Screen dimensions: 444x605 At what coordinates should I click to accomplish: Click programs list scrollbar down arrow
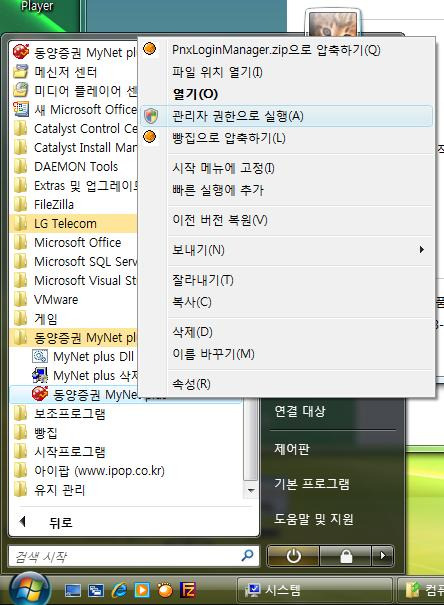pyautogui.click(x=251, y=491)
